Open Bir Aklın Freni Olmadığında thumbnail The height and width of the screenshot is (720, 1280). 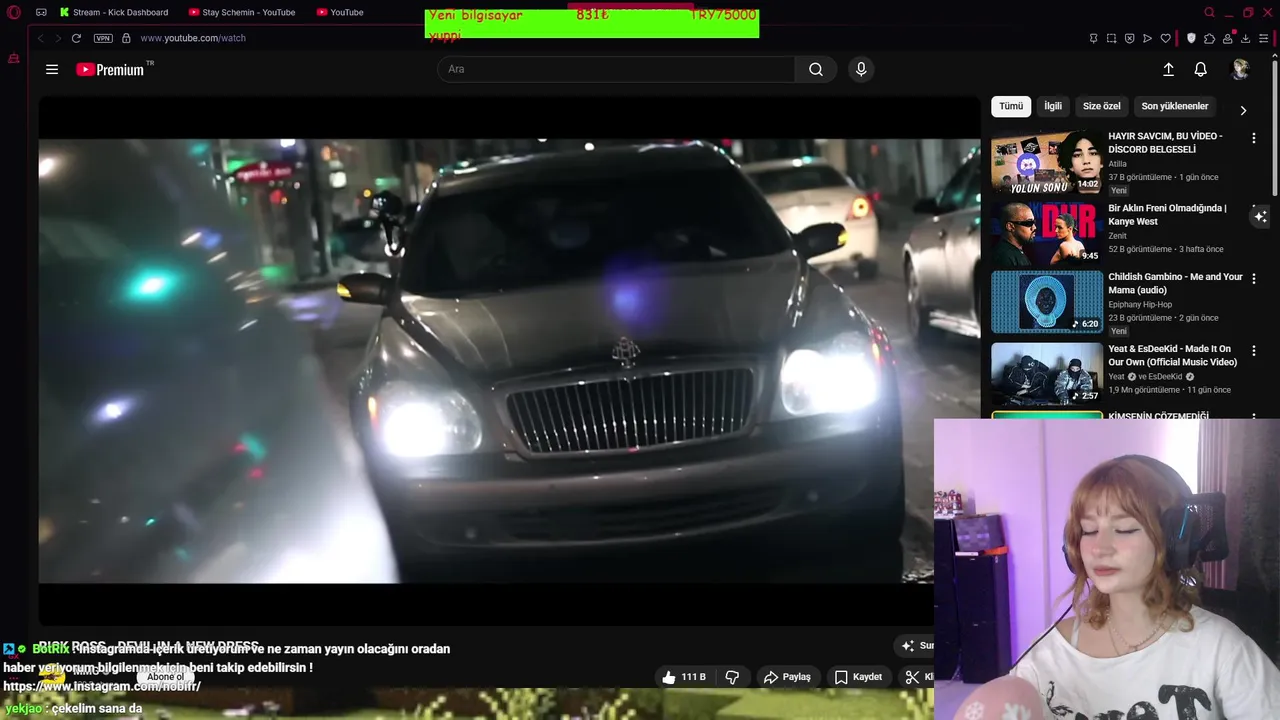(x=1047, y=233)
